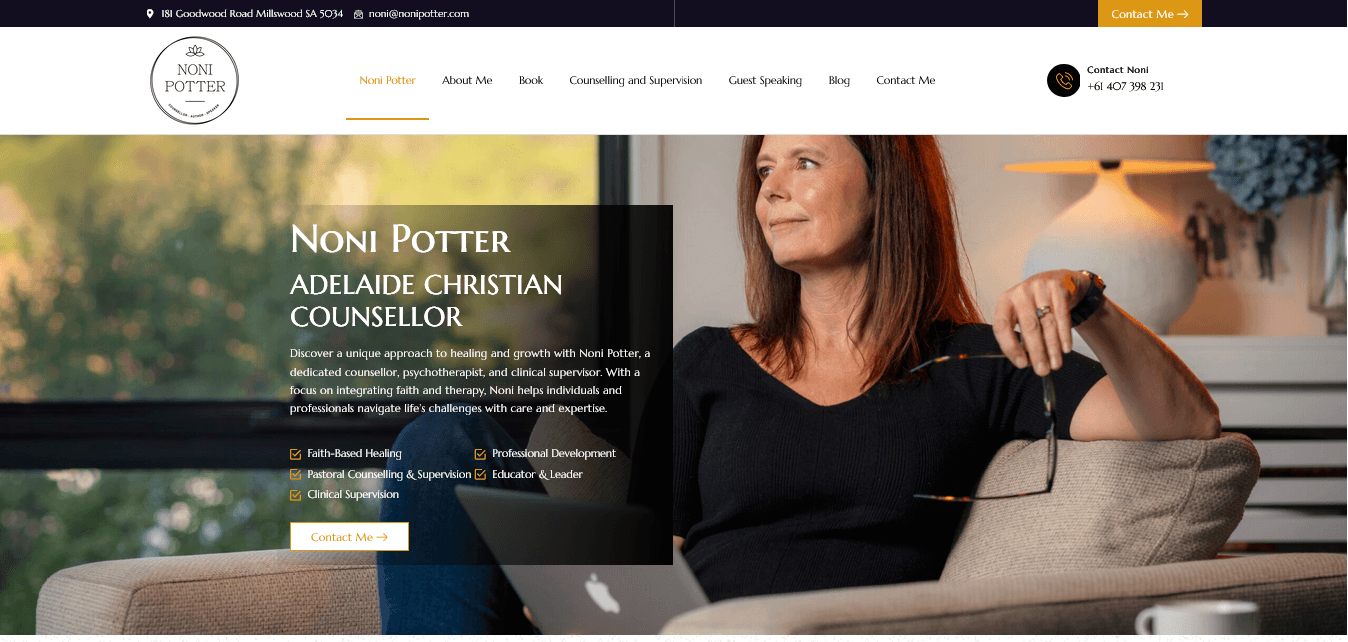Click the map pin icon beside address

point(150,14)
